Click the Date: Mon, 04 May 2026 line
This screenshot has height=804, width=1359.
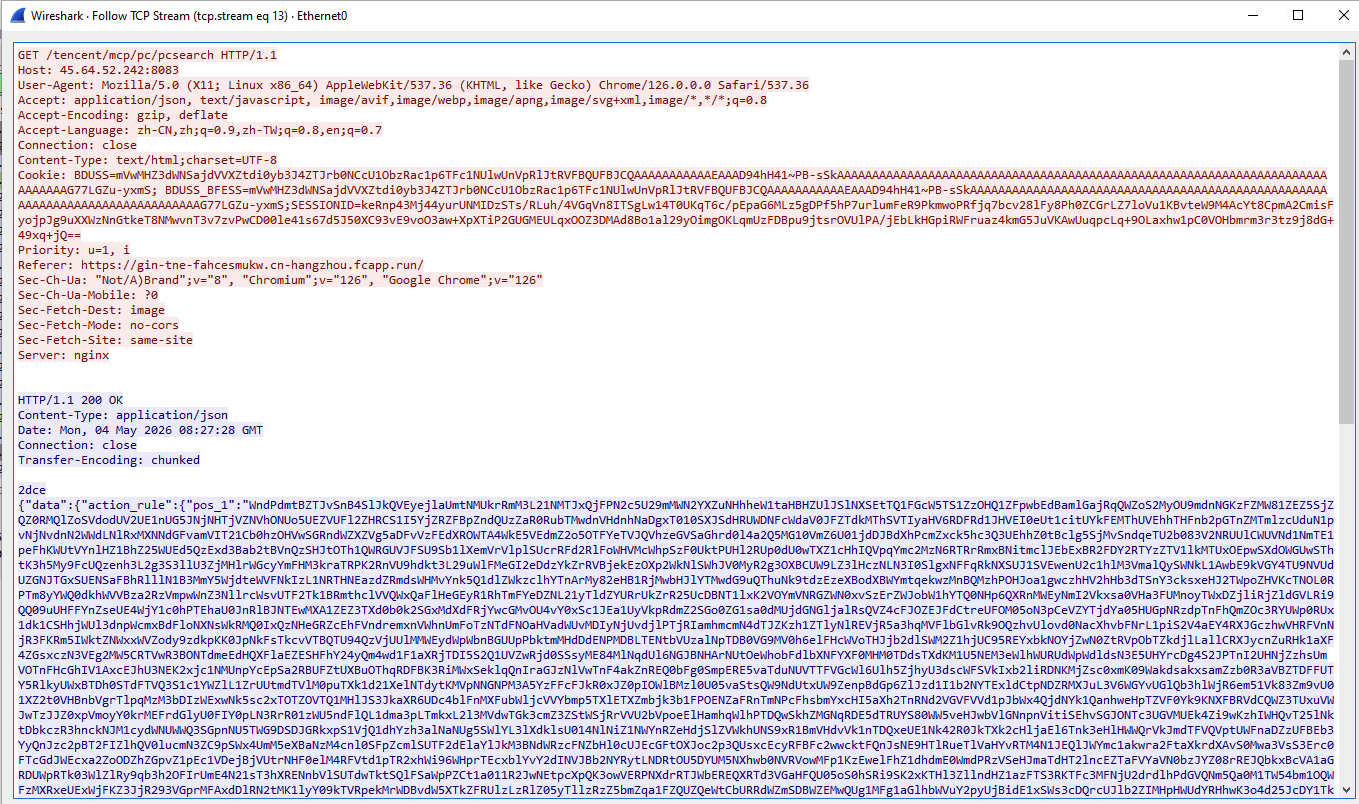point(140,430)
